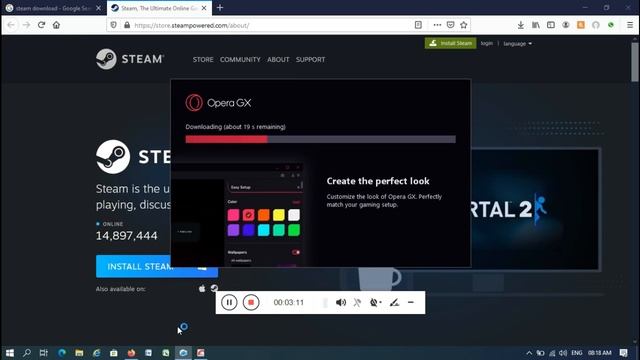Click the Steam logo in the header
Image resolution: width=640 pixels, height=360 pixels.
(x=130, y=59)
